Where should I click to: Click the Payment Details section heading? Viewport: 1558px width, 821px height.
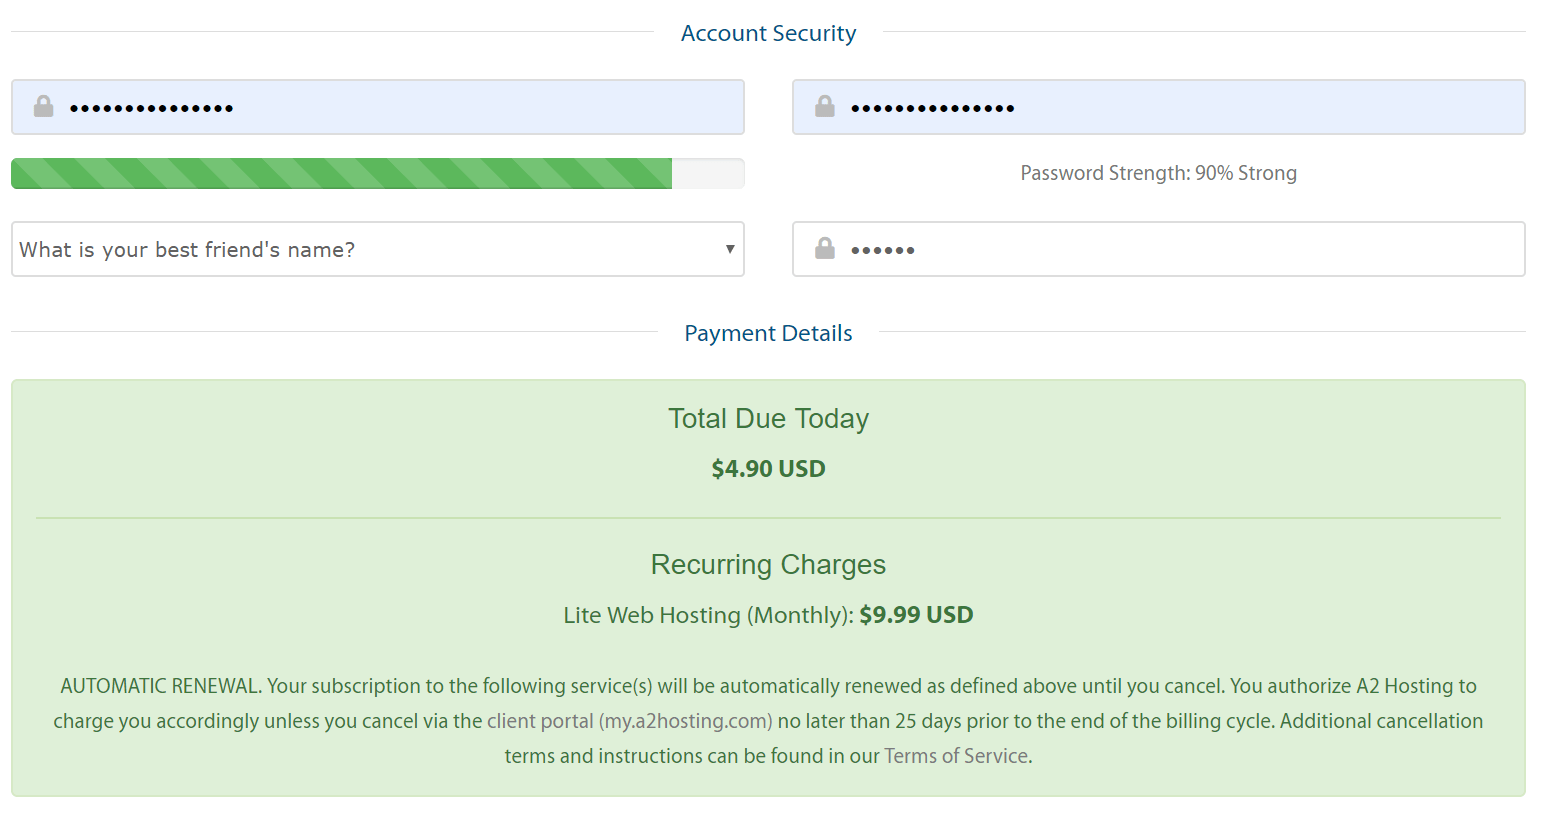(768, 333)
